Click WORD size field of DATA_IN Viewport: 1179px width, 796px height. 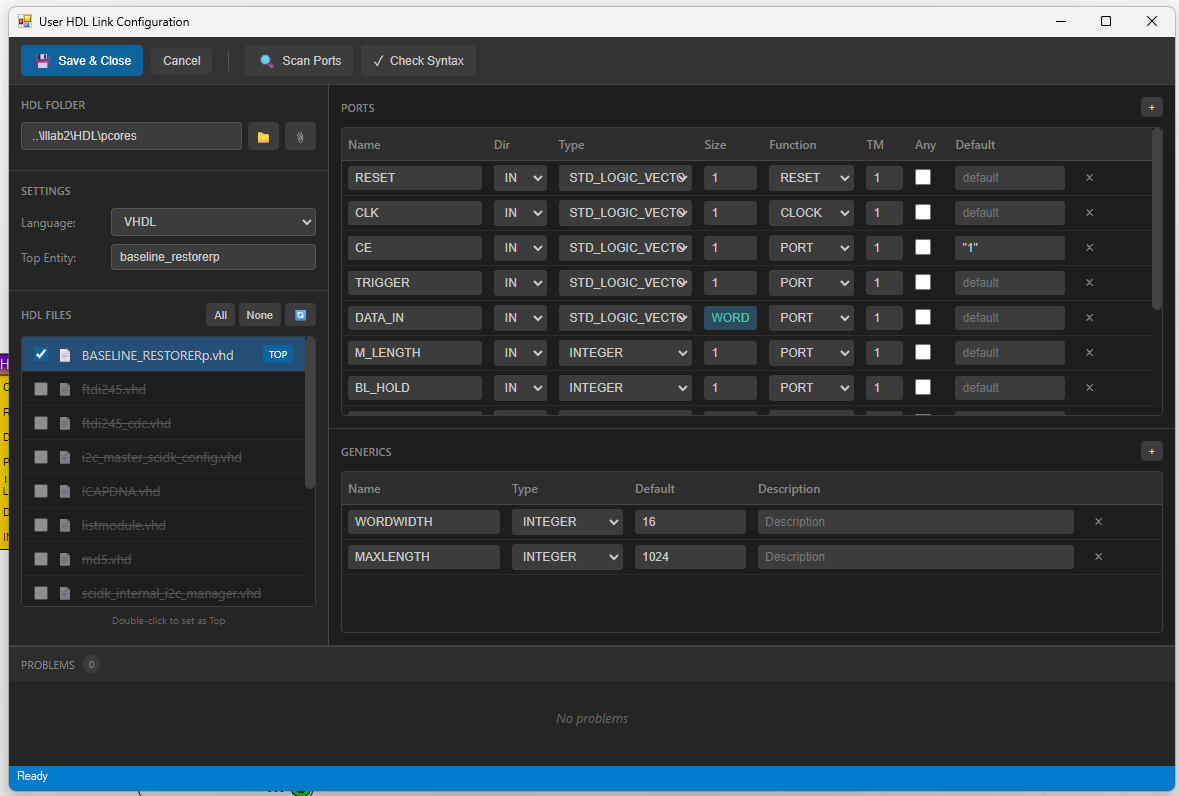(730, 318)
